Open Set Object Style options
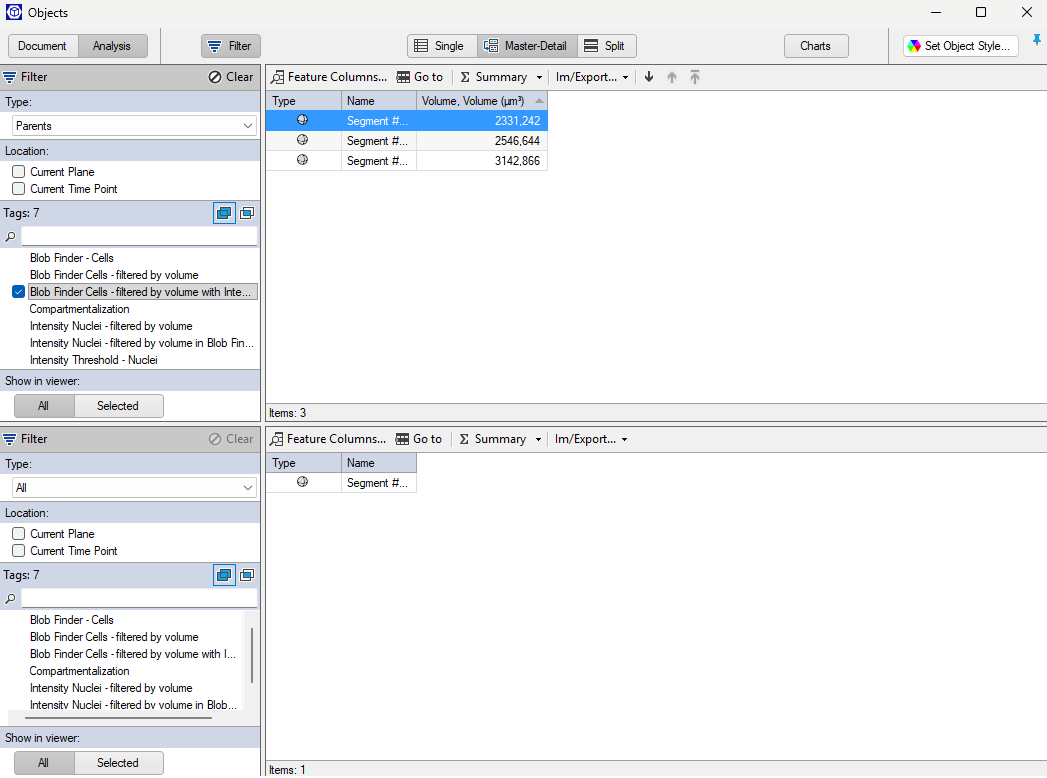Viewport: 1047px width, 778px height. 959,45
